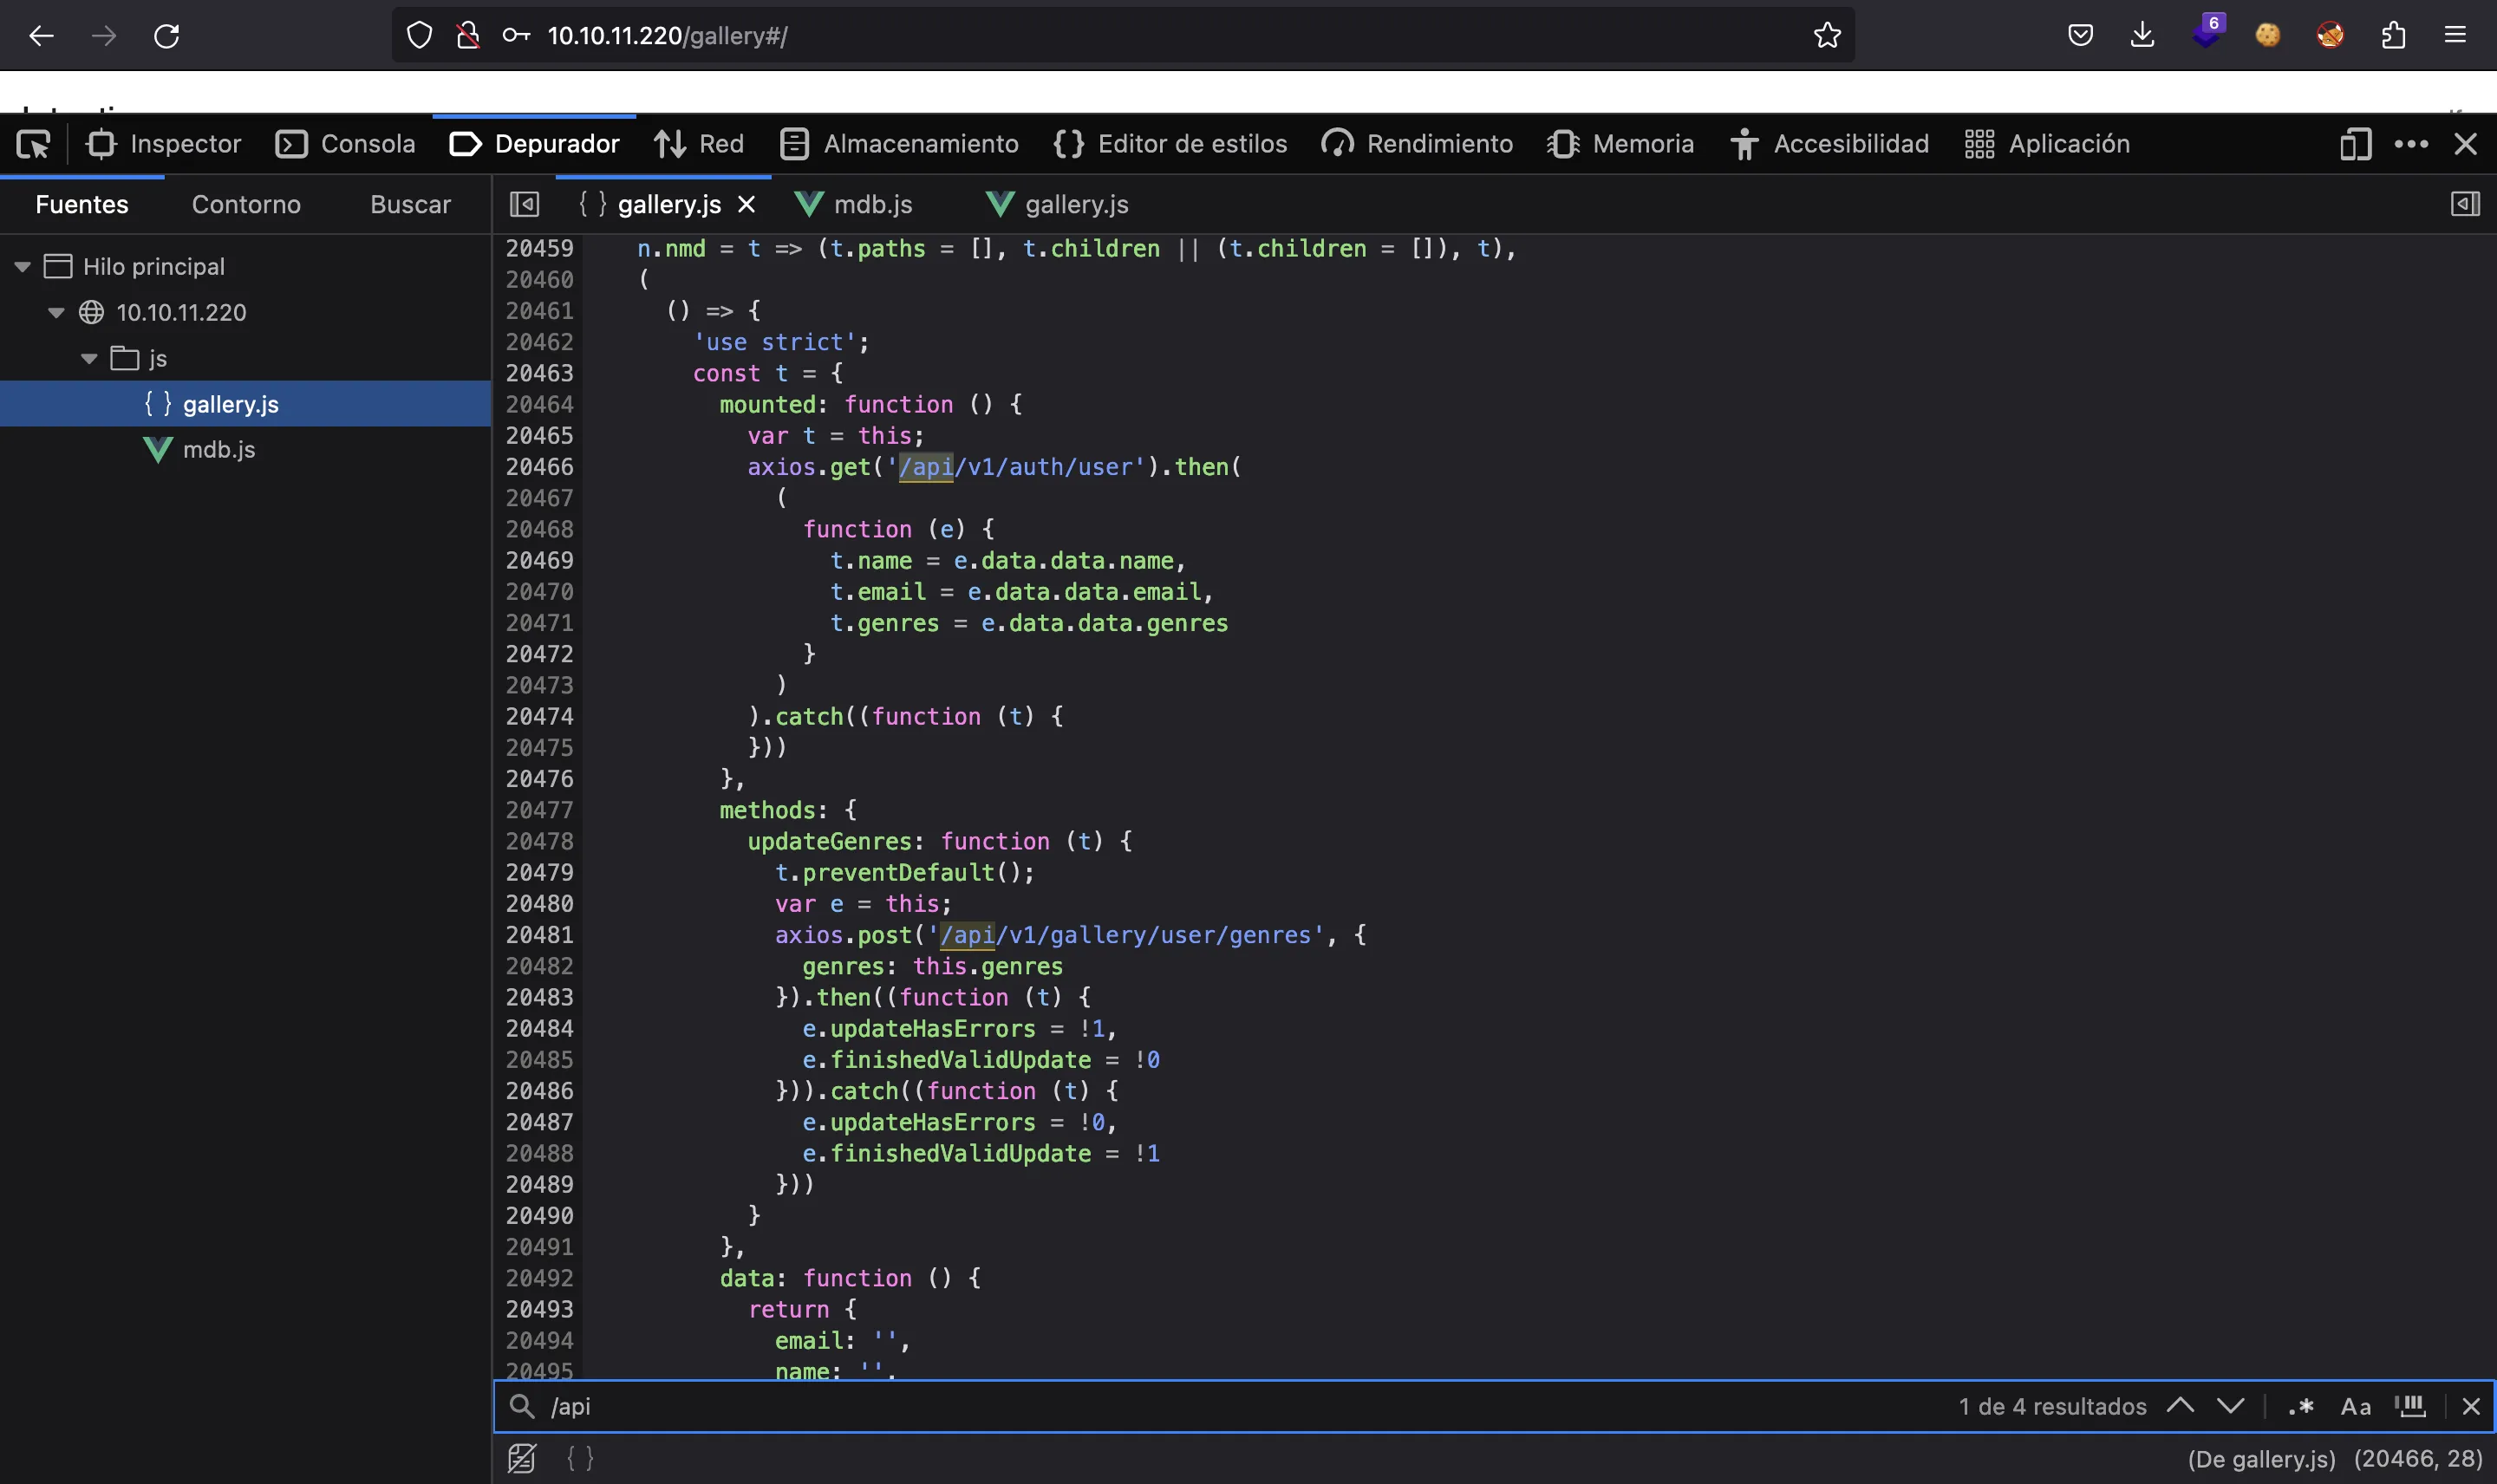Open the mdb.js editor tab

[853, 205]
